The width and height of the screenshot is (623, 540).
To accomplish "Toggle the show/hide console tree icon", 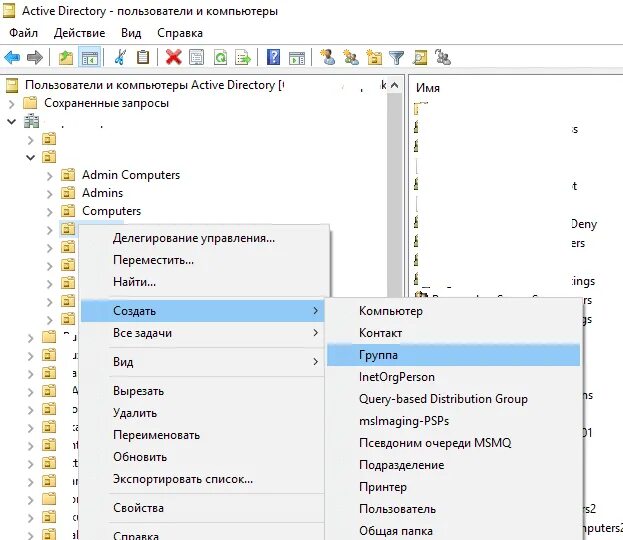I will tap(89, 58).
